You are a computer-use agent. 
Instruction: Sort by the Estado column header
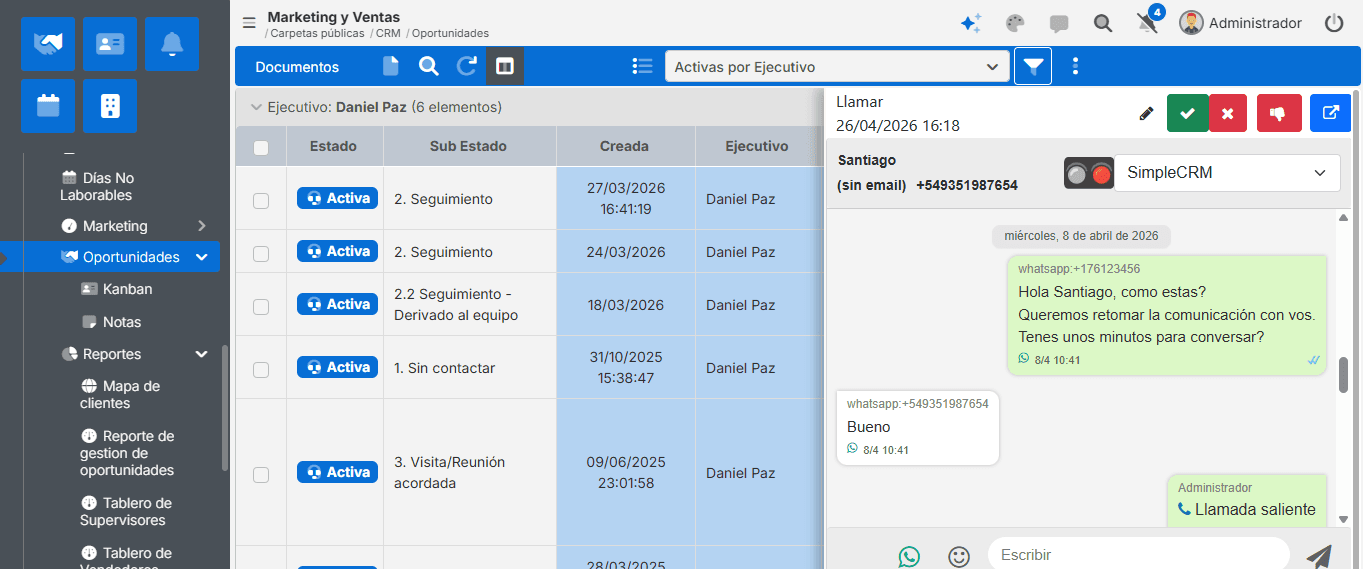tap(333, 146)
